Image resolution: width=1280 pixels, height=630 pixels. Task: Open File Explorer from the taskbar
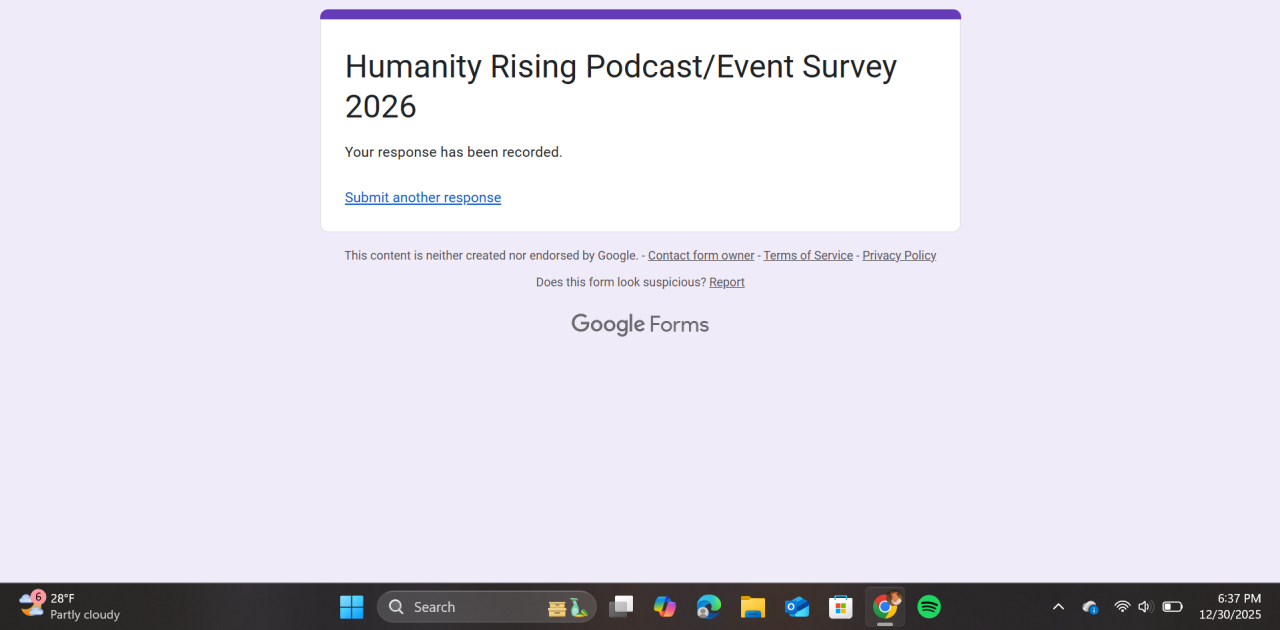point(753,607)
